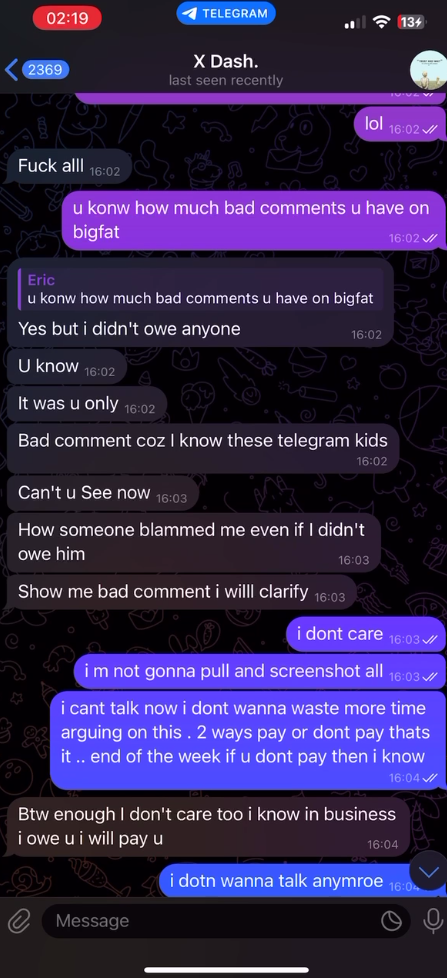
Task: Tap the 'last seen recently' status text
Action: [x=226, y=80]
